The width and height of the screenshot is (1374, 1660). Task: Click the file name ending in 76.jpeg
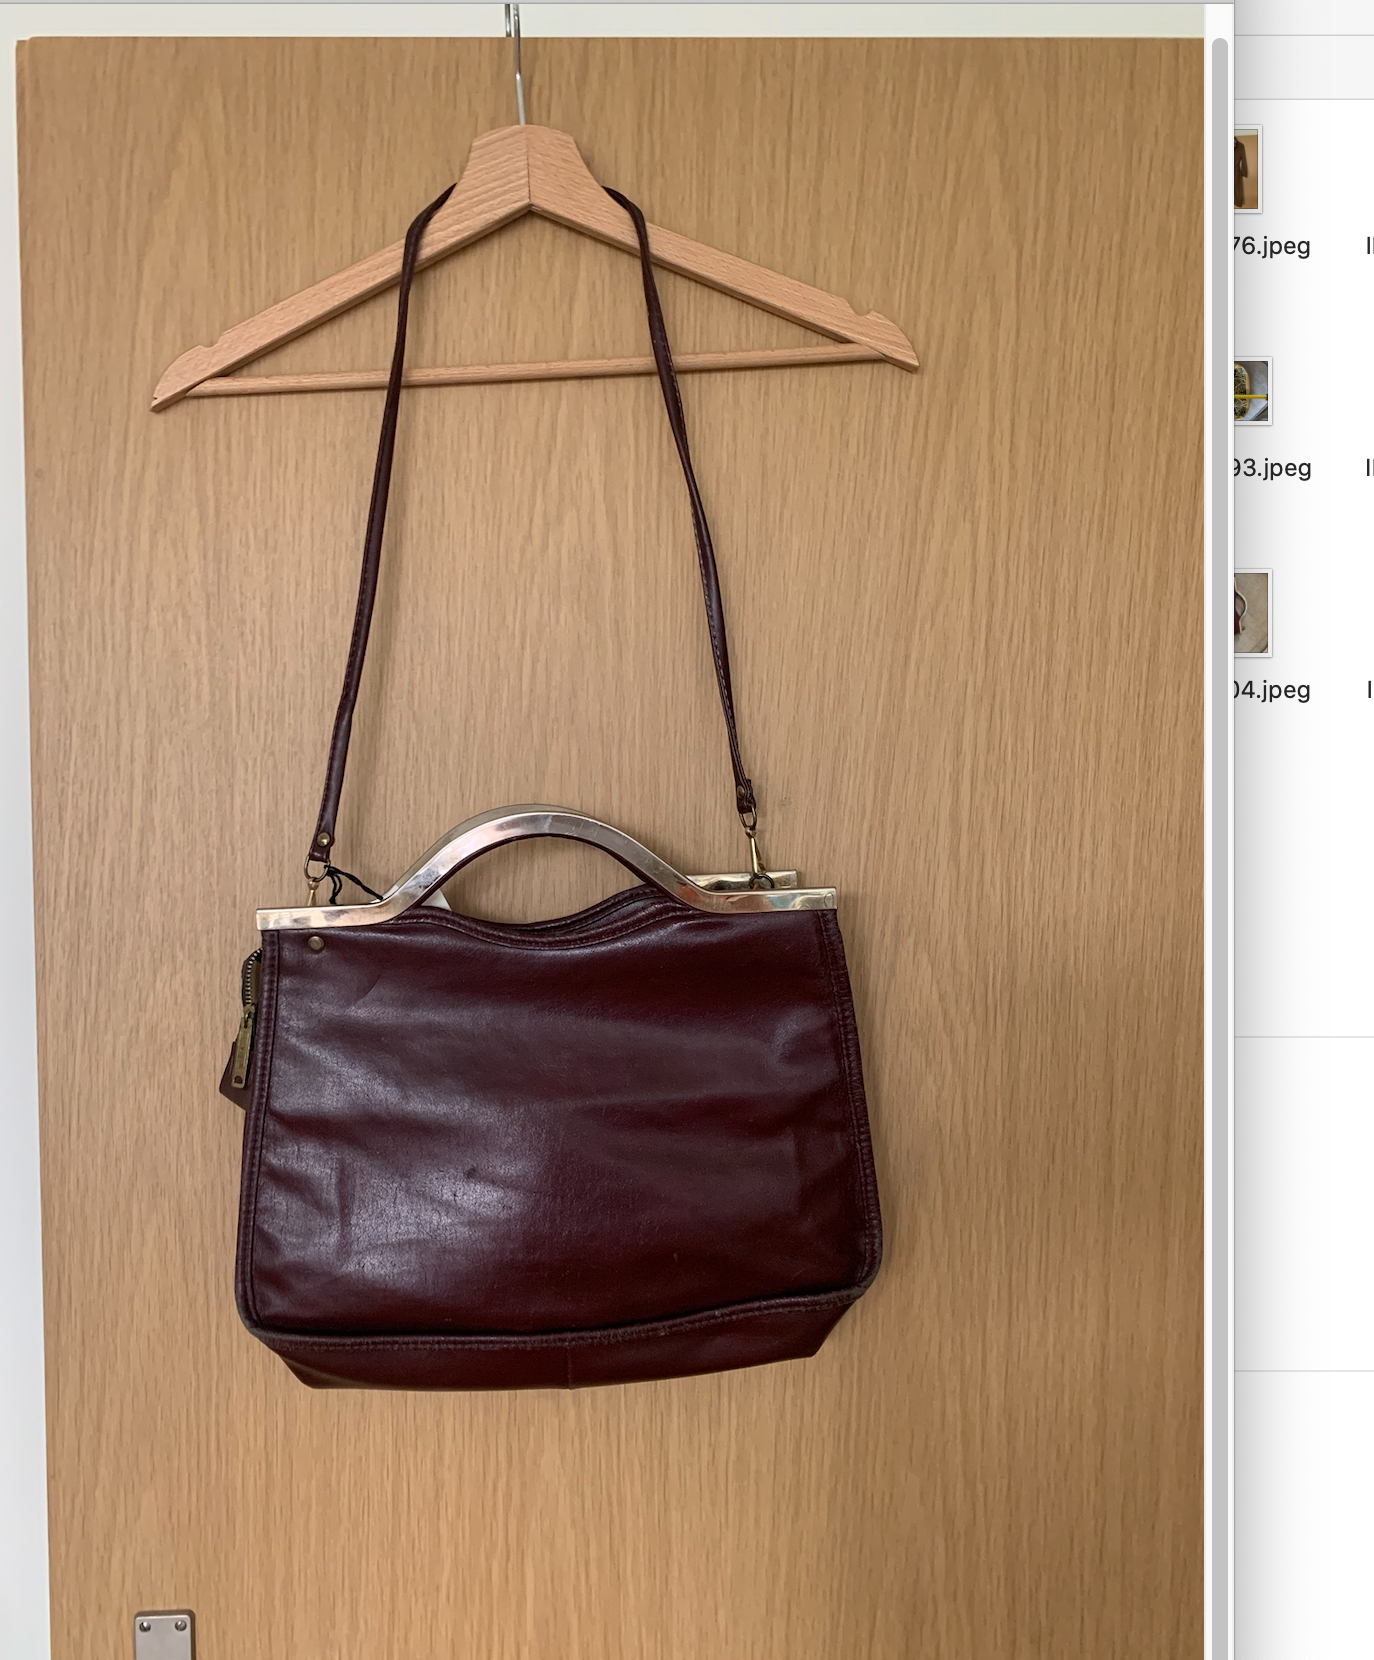[1270, 246]
